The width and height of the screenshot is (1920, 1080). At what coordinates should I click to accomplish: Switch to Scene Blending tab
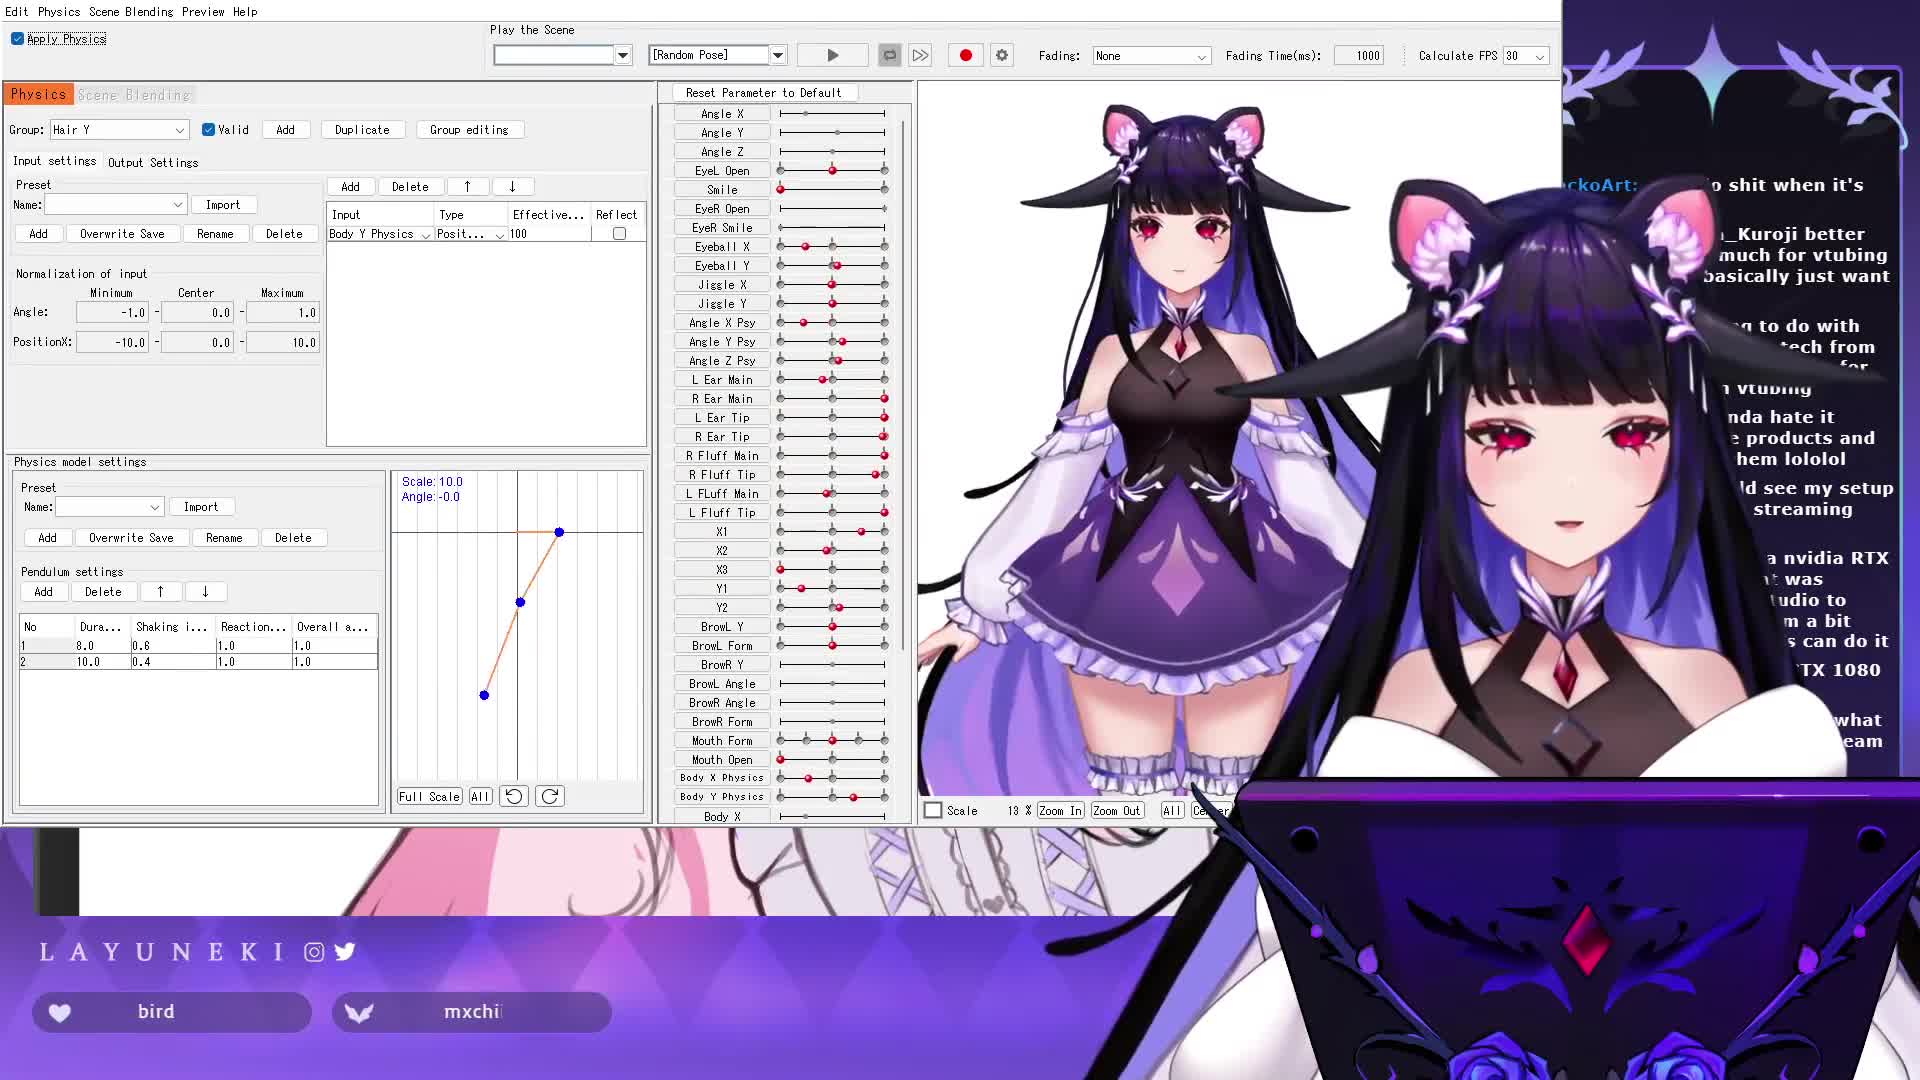pos(134,95)
